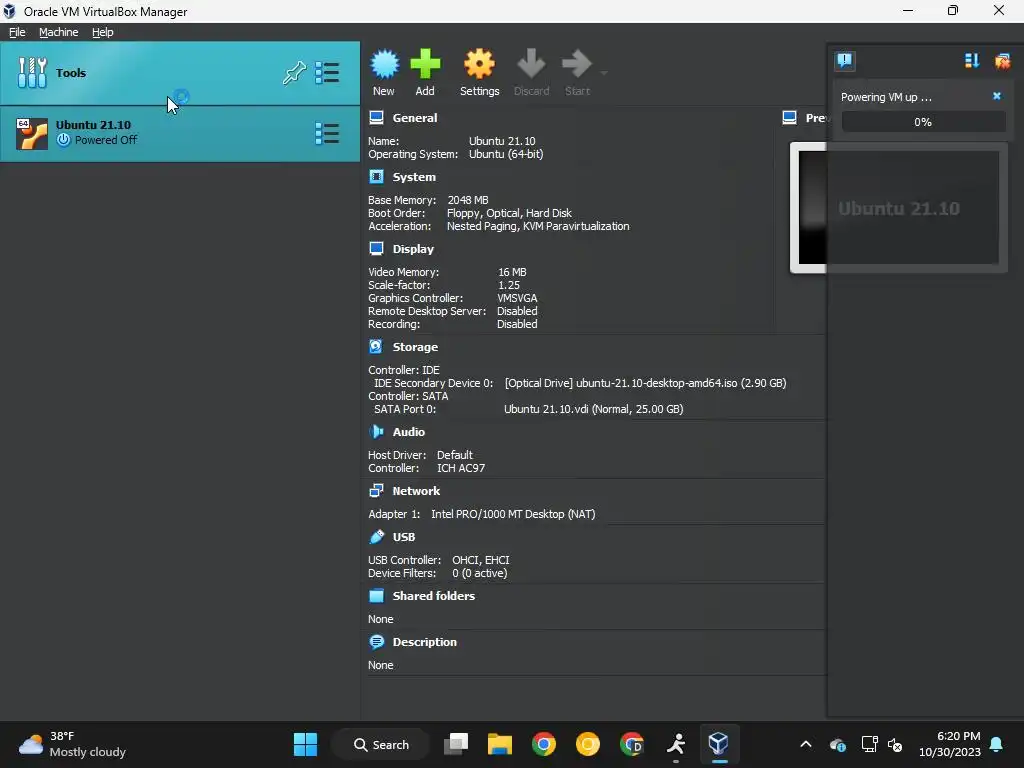Click the optical drive ubuntu-21.10-desktop-amd64.iso entry

tap(645, 383)
